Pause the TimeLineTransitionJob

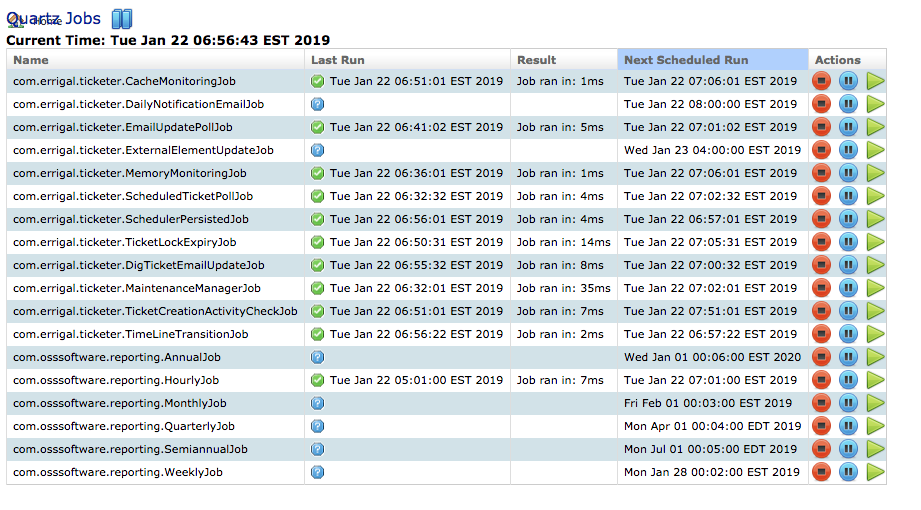pyautogui.click(x=848, y=334)
